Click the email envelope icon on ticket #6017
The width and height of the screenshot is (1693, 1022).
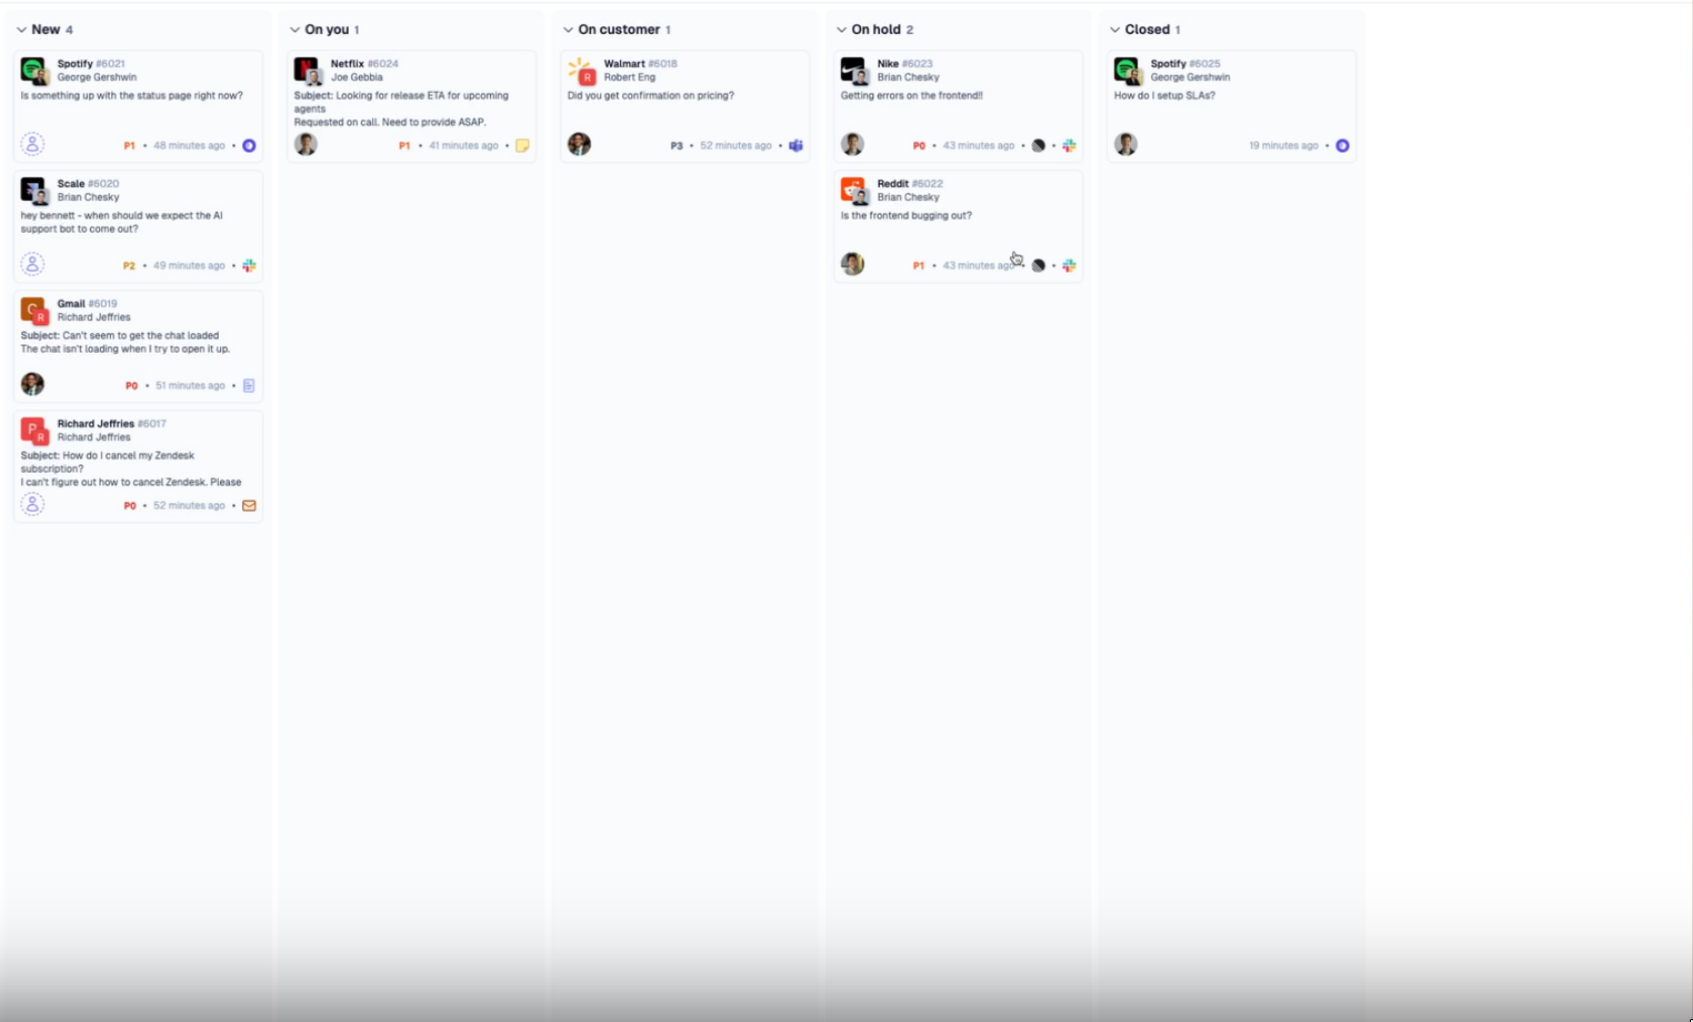249,505
